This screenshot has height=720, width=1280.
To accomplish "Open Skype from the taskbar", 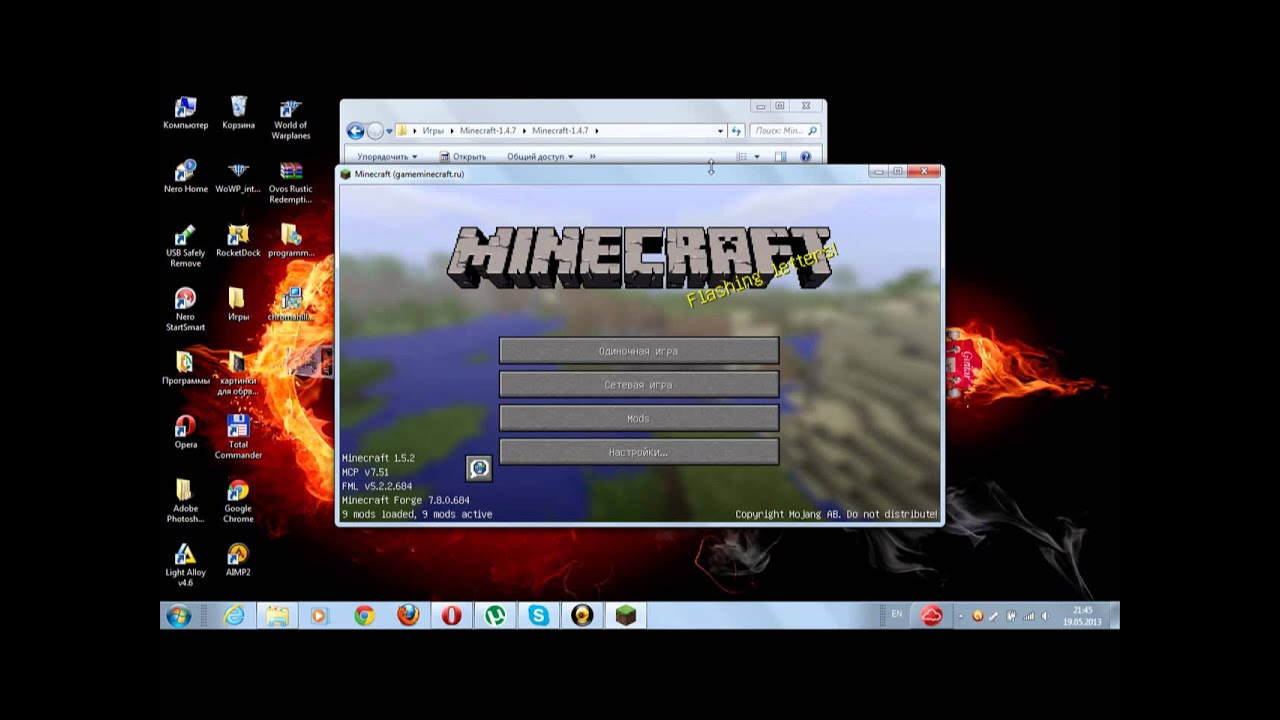I will pos(539,616).
